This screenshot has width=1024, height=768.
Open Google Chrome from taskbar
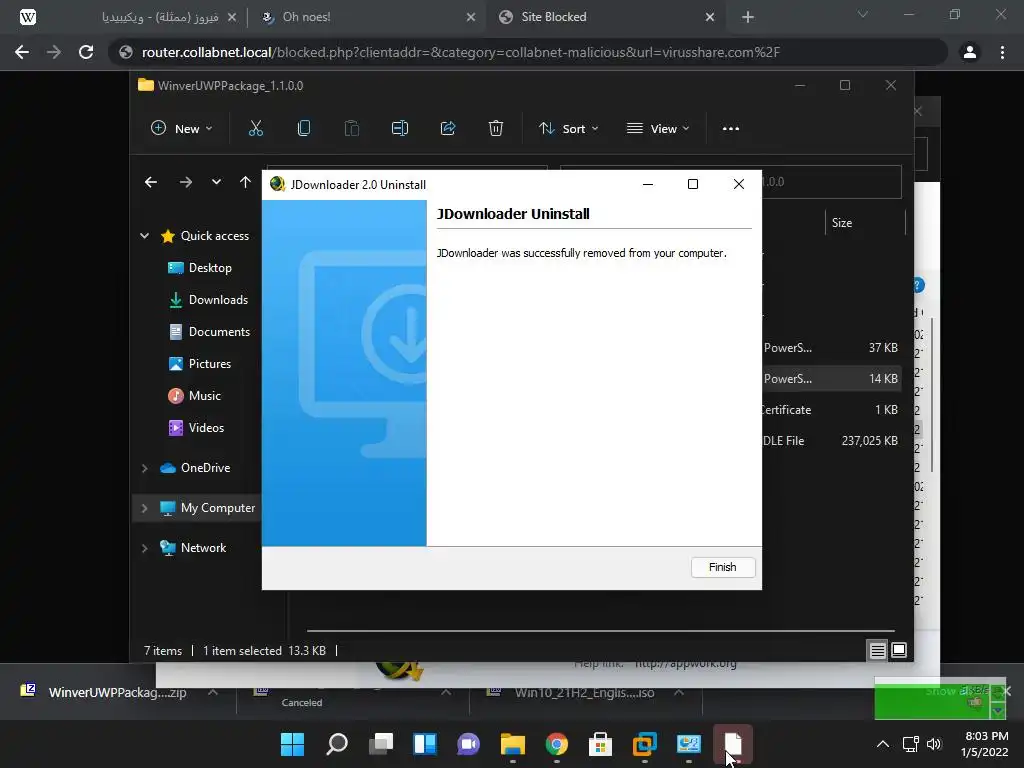556,744
